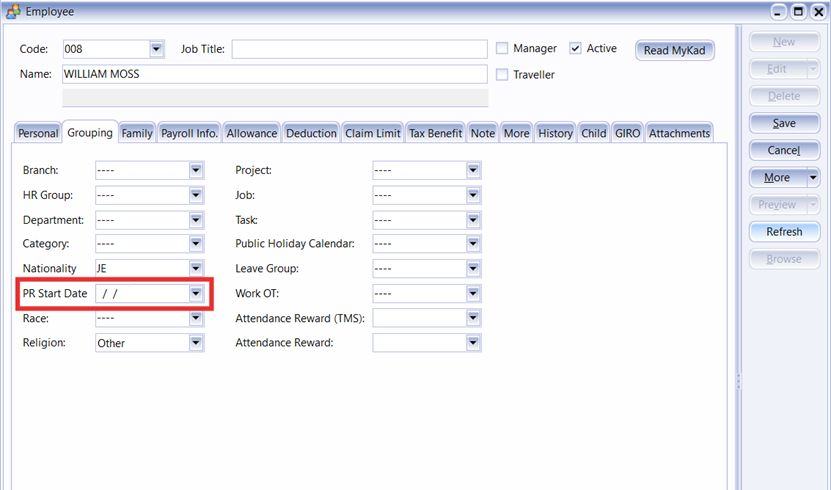Enable the Traveller checkbox
The width and height of the screenshot is (831, 490).
(503, 75)
